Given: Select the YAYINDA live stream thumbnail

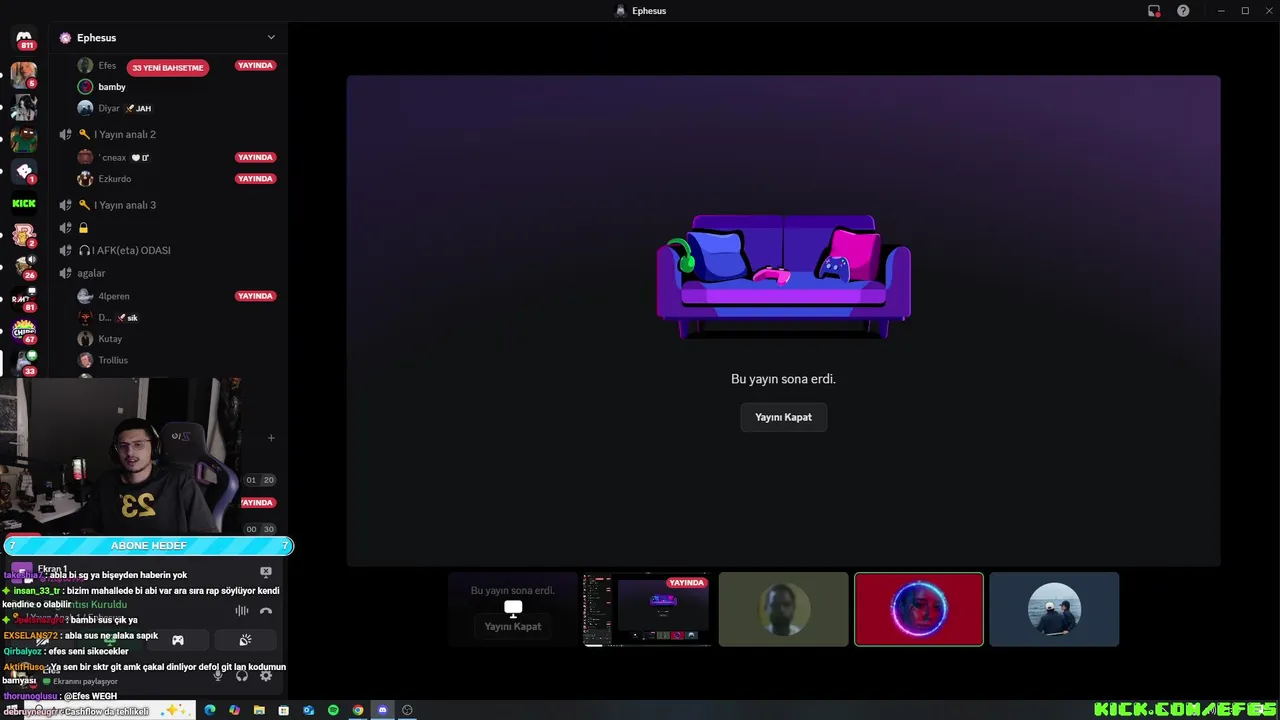Looking at the screenshot, I should tap(647, 609).
